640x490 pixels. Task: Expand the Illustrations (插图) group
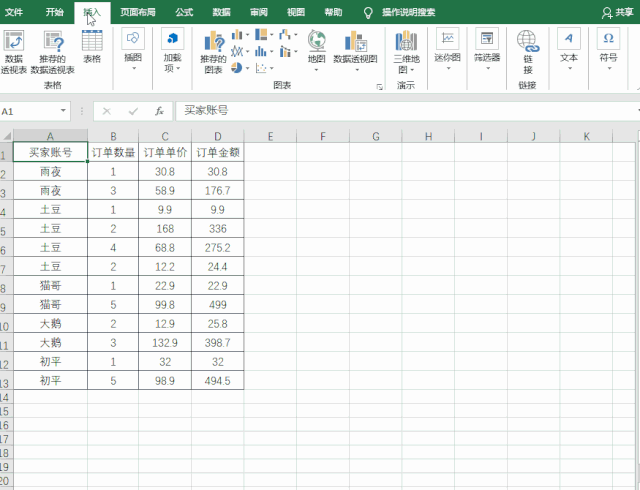[133, 51]
